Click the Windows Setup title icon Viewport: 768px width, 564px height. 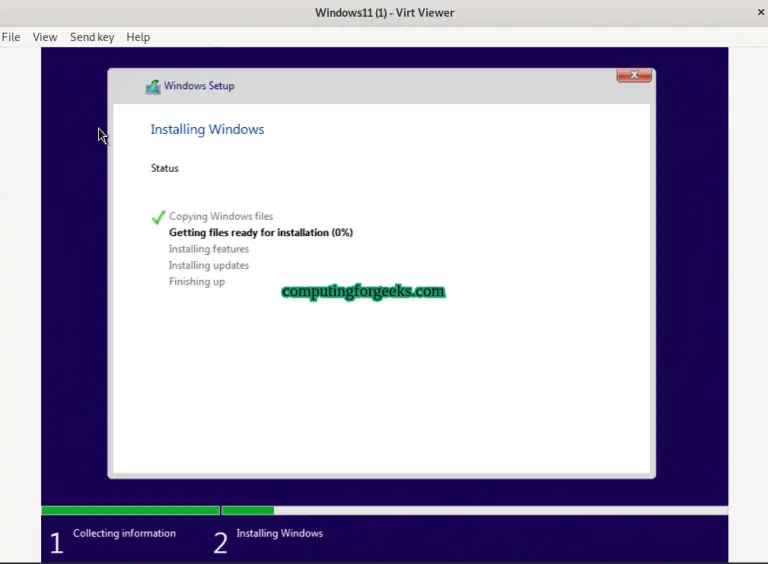coord(153,87)
